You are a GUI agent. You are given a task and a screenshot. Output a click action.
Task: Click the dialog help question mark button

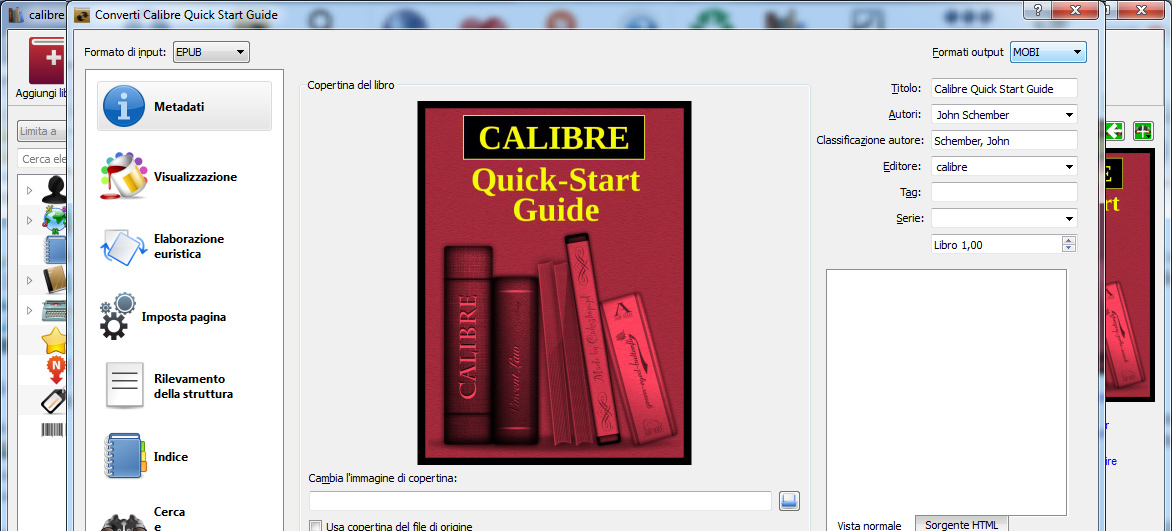(x=1038, y=10)
